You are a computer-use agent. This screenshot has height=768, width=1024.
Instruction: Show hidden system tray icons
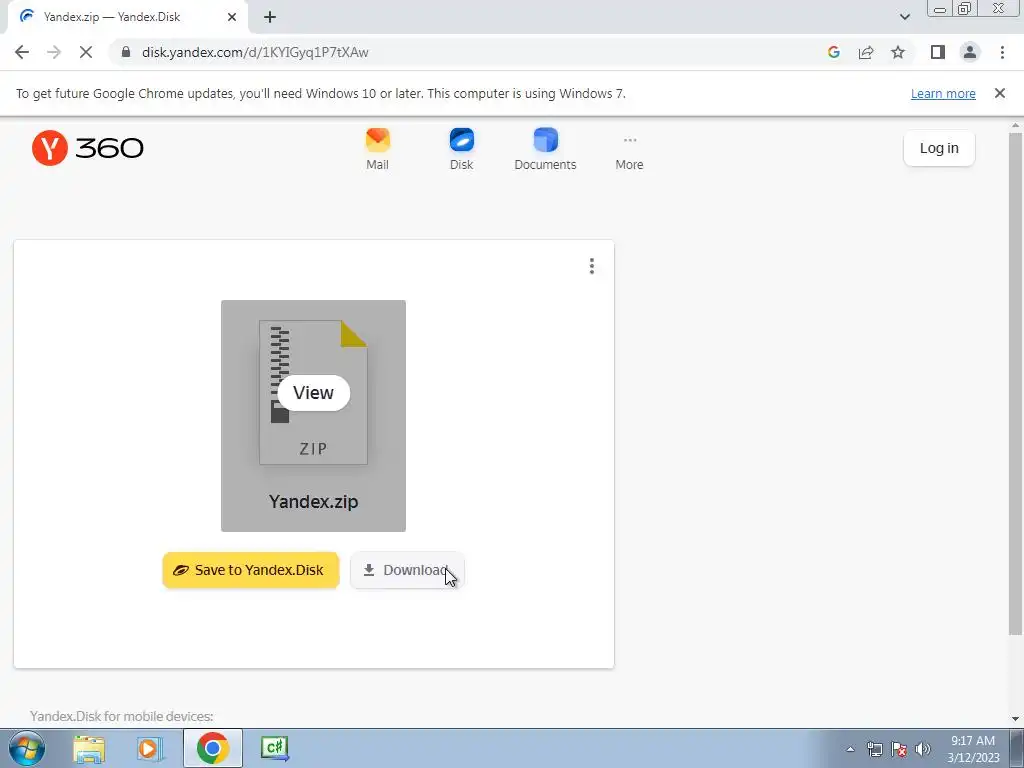click(x=850, y=749)
